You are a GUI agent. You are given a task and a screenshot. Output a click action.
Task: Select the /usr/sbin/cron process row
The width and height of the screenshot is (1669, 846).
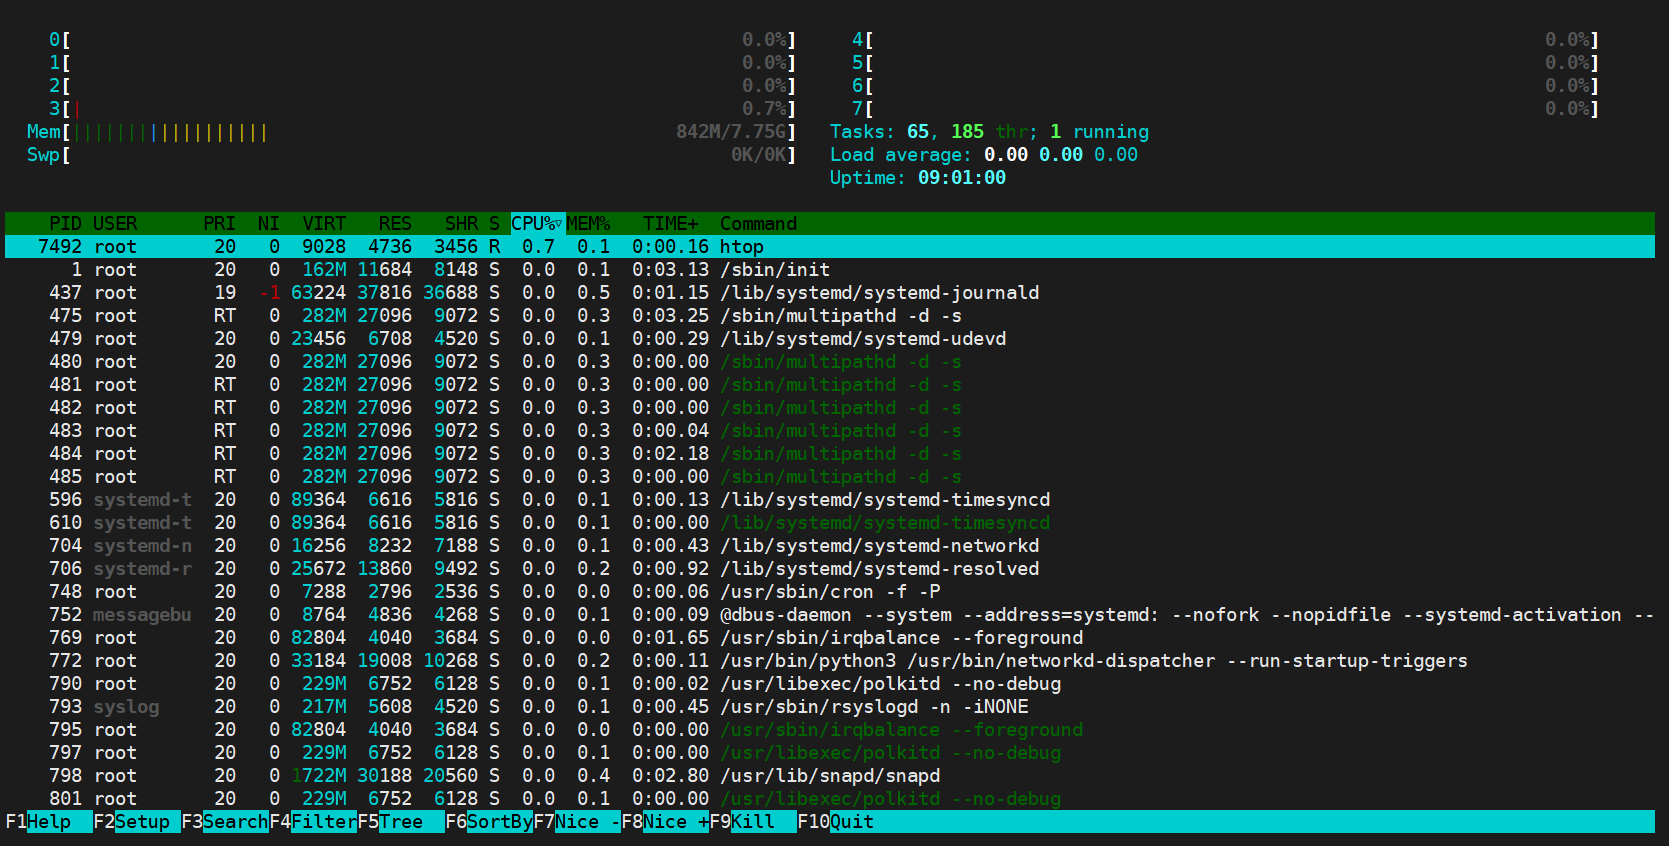pos(830,592)
